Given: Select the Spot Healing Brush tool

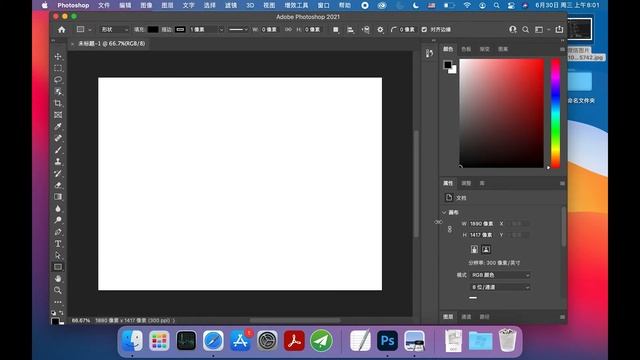Looking at the screenshot, I should pyautogui.click(x=58, y=138).
